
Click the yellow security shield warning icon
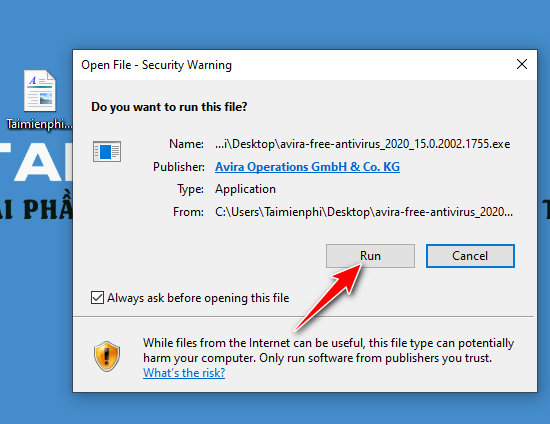[107, 356]
